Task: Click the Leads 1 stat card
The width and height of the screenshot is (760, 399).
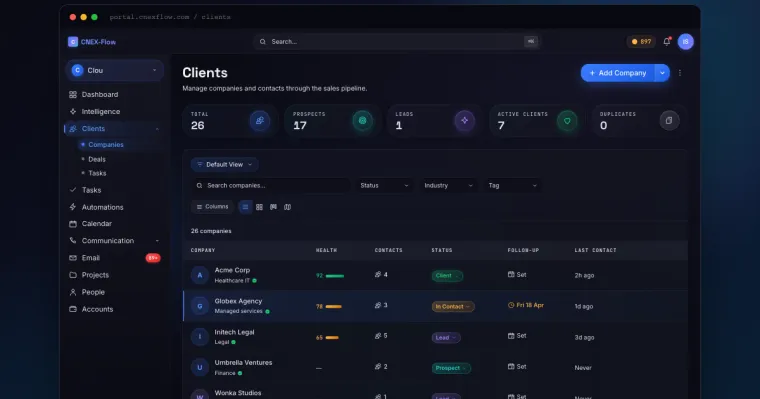Action: (x=435, y=121)
